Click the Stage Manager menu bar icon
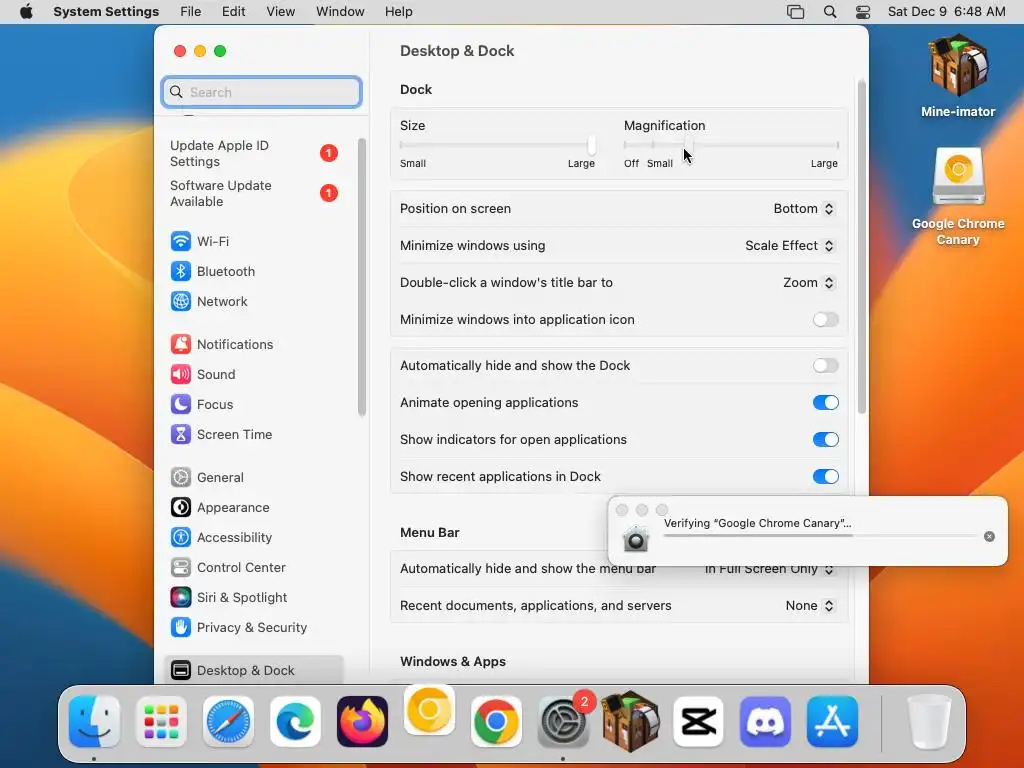1024x768 pixels. [795, 12]
